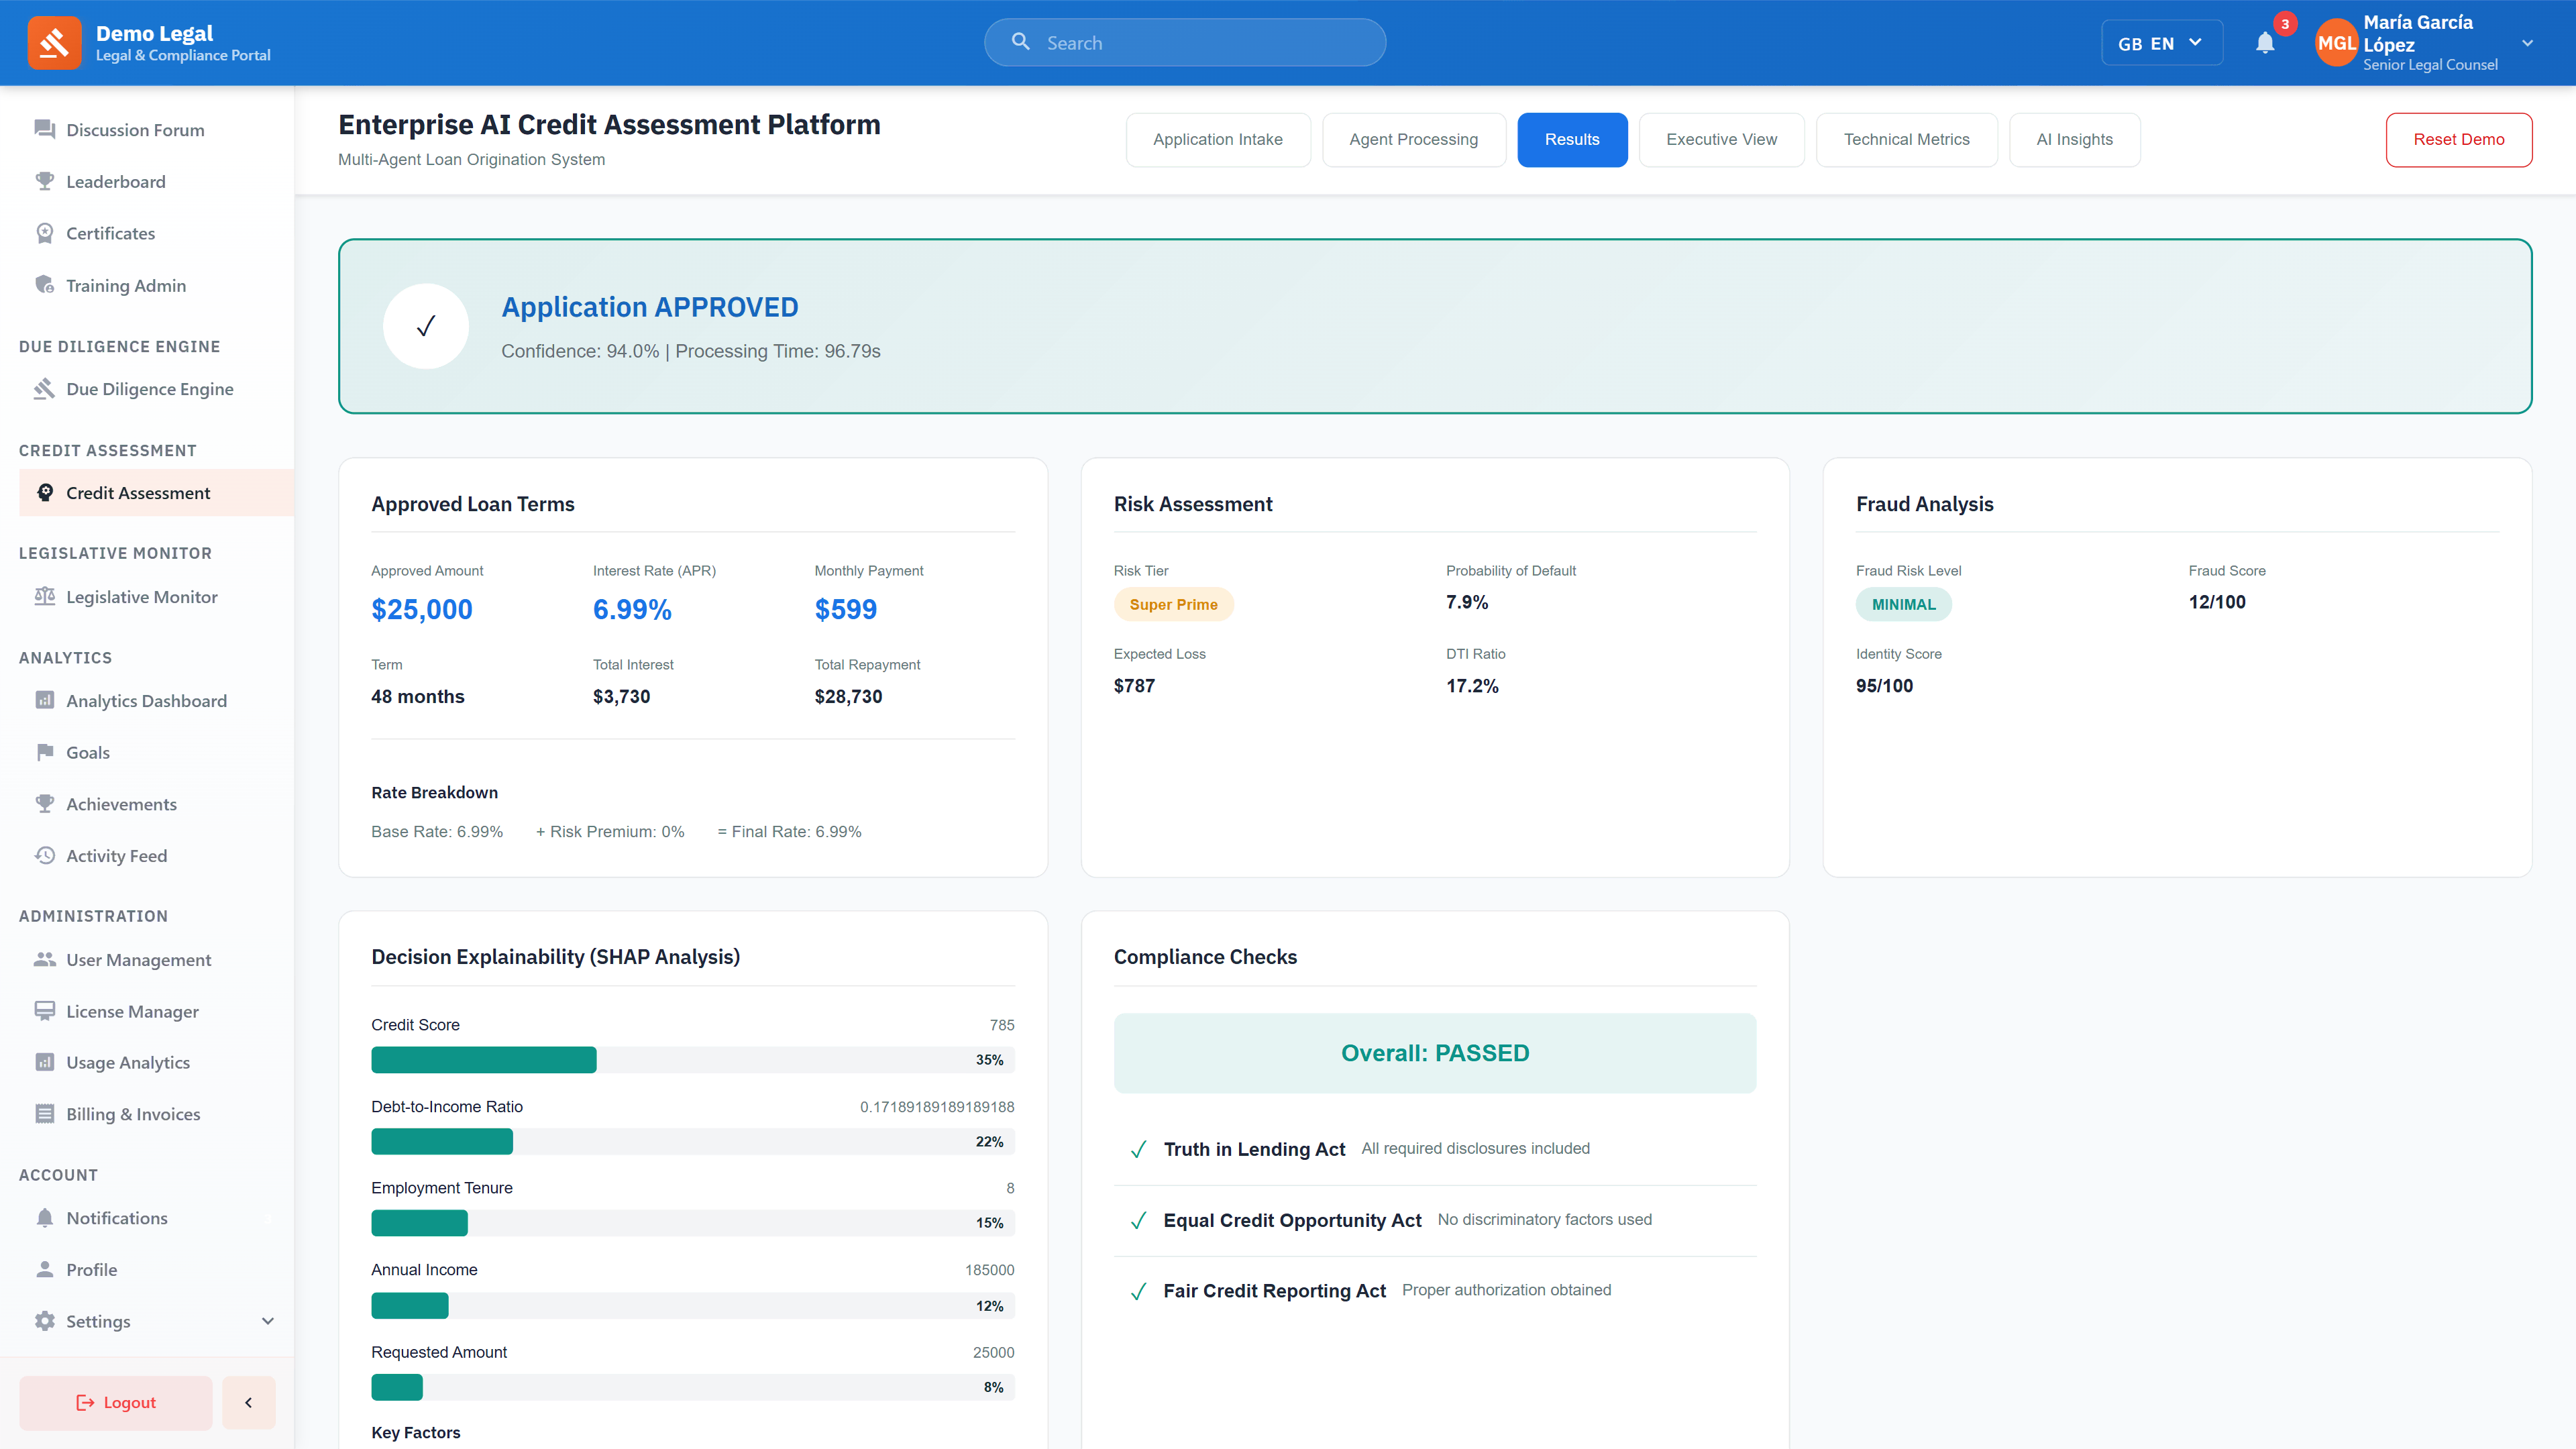Screen dimensions: 2576x1449
Task: Open the GB EN language dropdown
Action: pyautogui.click(x=2161, y=43)
